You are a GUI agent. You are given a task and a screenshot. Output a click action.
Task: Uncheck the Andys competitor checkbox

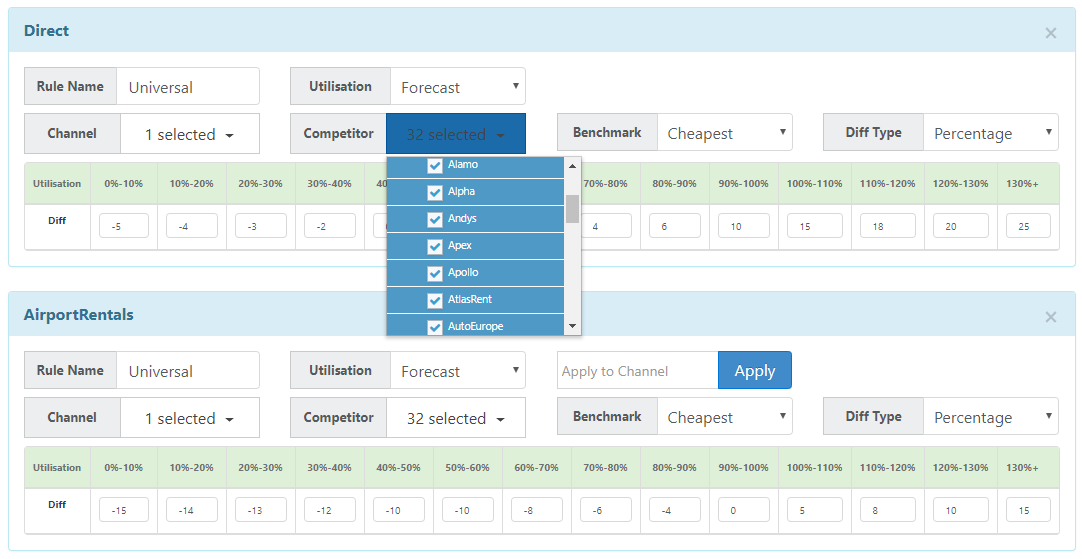pos(435,219)
